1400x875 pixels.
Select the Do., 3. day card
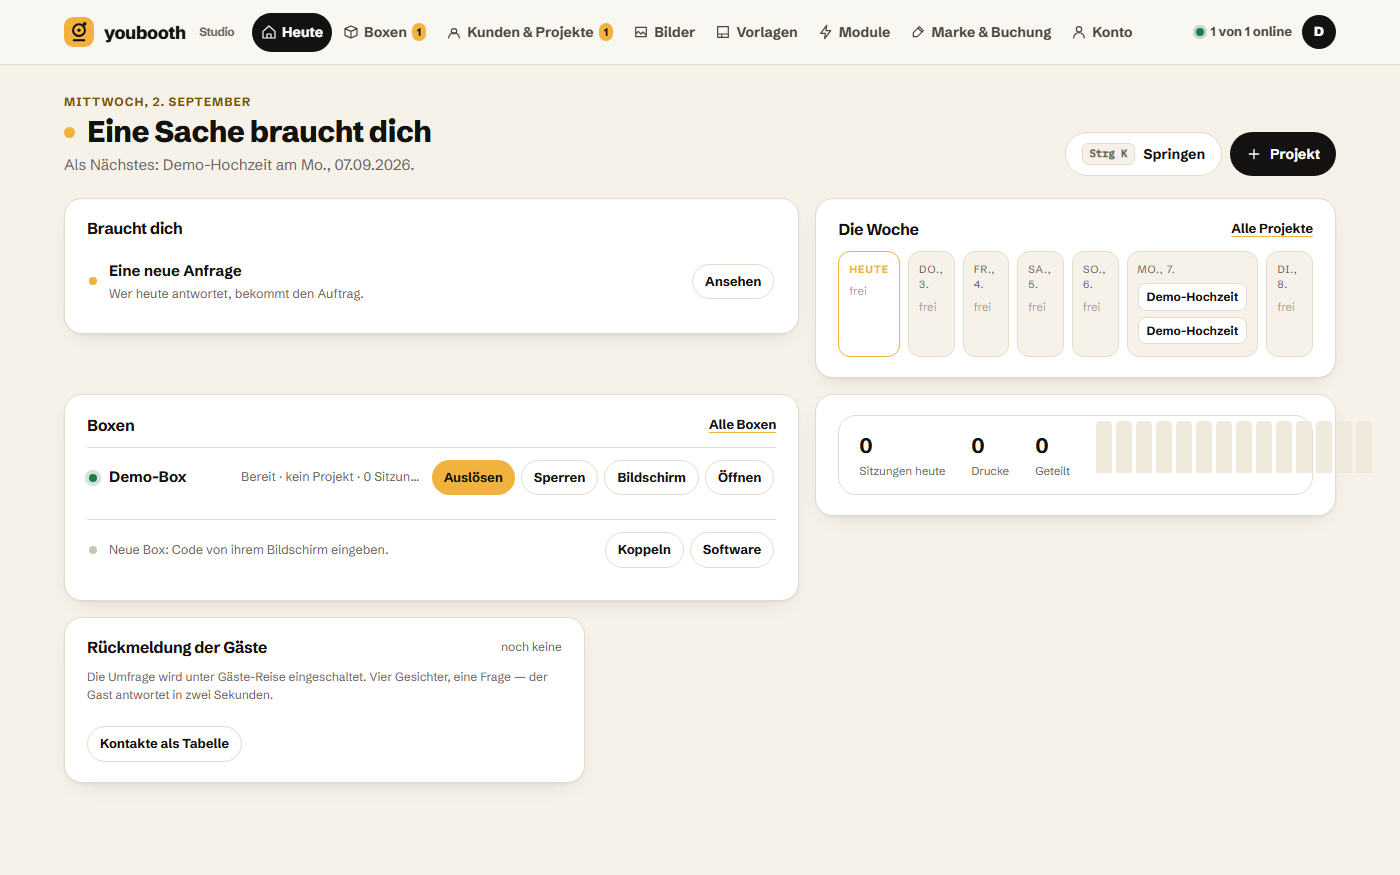point(931,304)
